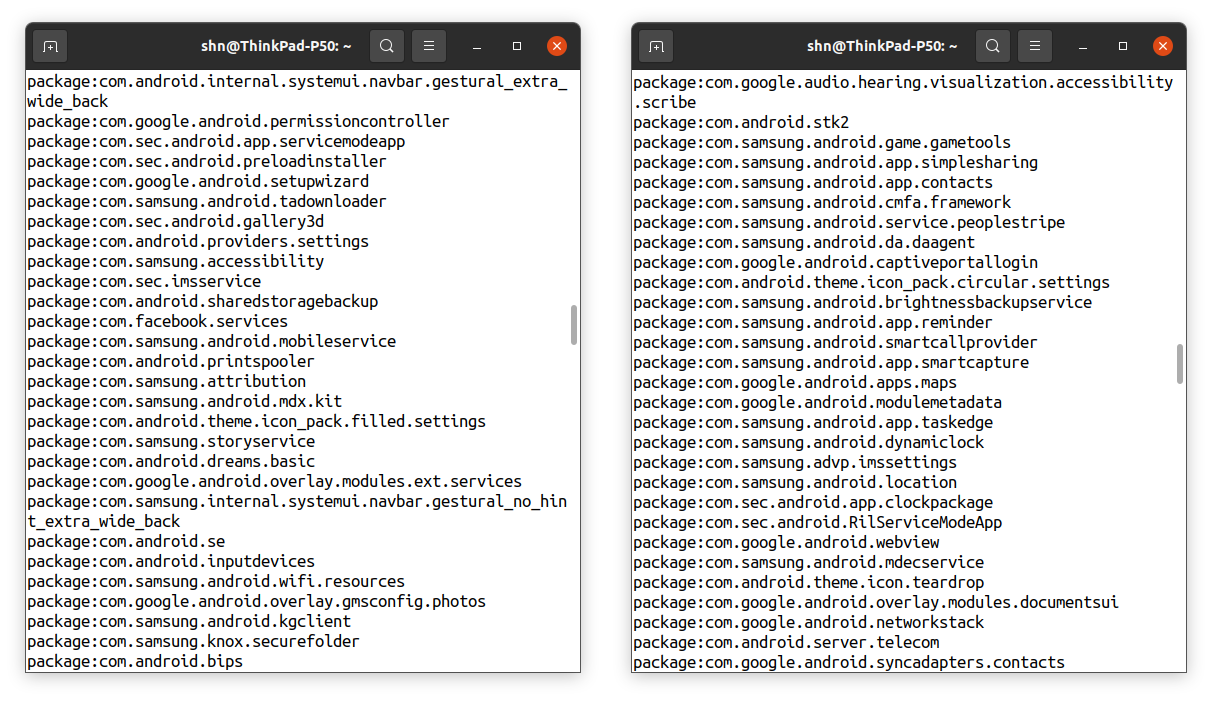Click line com.android.se

(x=126, y=542)
